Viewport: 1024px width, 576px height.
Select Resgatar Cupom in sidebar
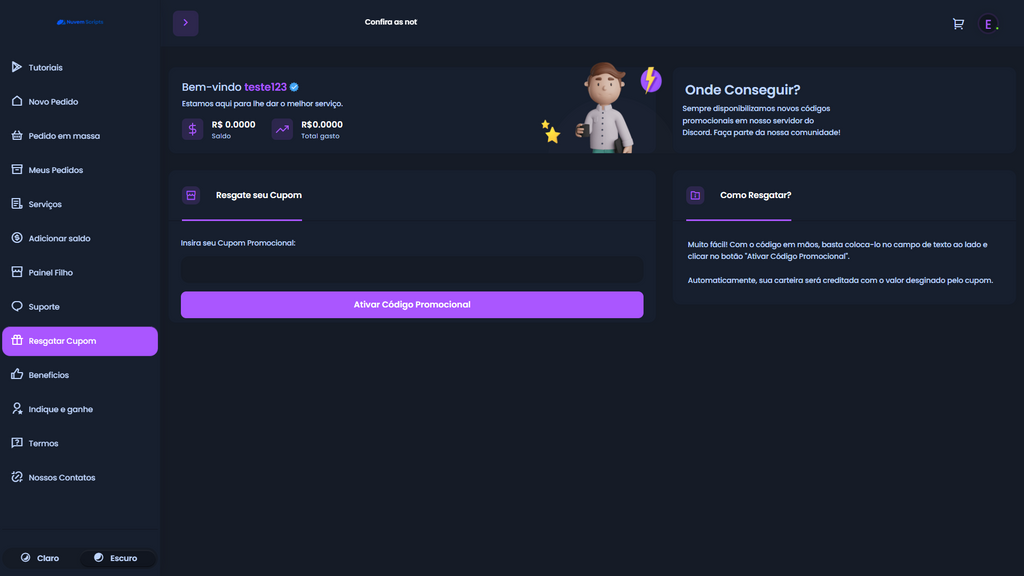(x=62, y=341)
